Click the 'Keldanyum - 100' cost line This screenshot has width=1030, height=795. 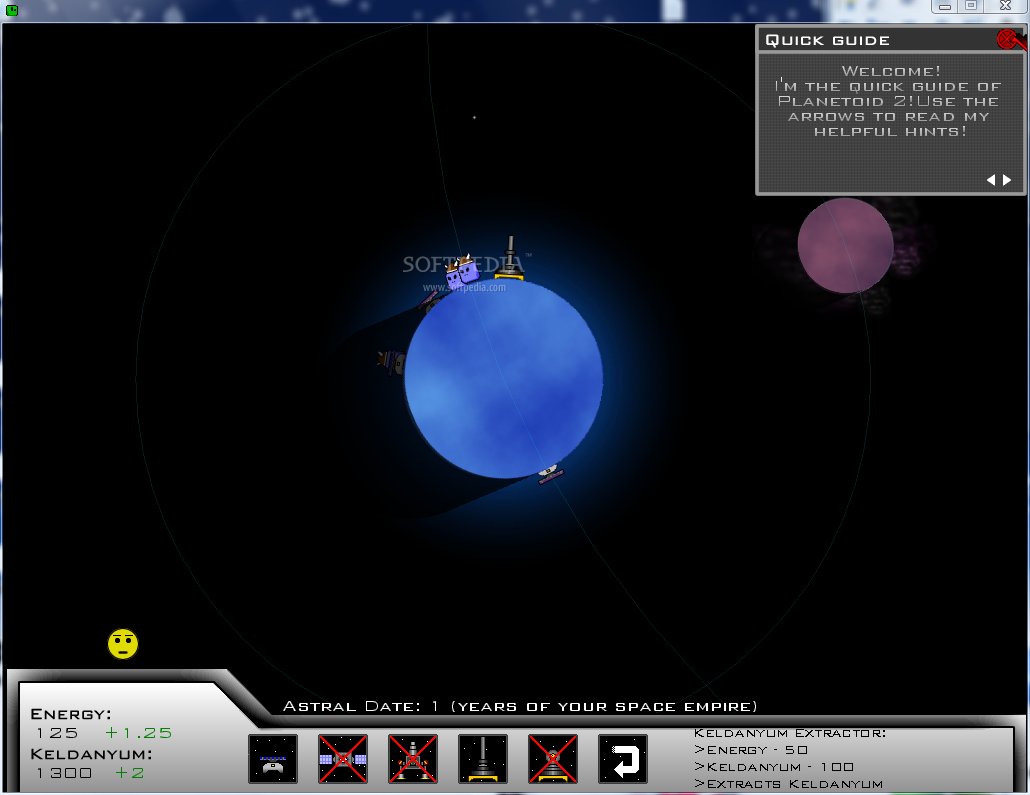click(774, 767)
